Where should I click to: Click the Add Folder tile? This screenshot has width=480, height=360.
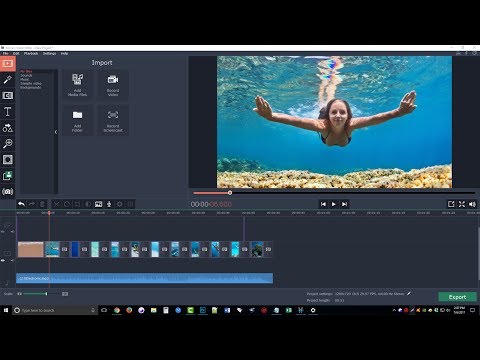pos(77,120)
